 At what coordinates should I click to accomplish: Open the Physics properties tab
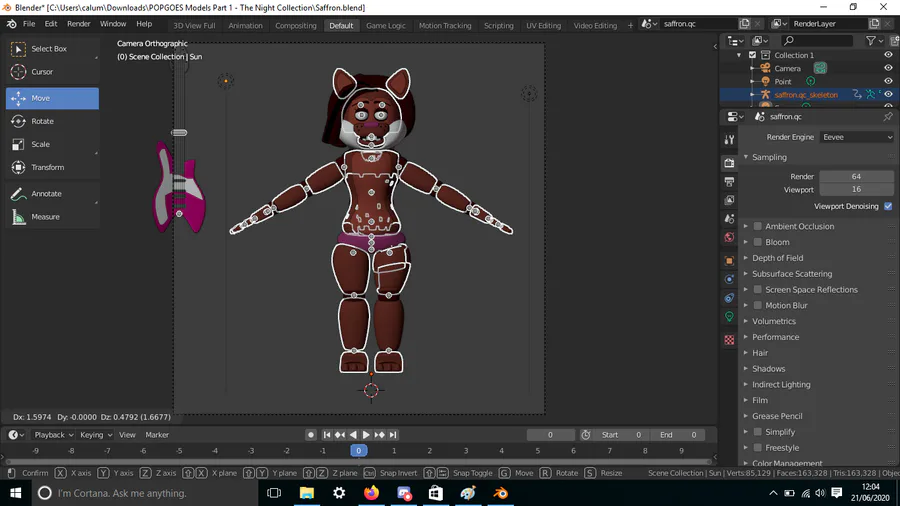[729, 279]
